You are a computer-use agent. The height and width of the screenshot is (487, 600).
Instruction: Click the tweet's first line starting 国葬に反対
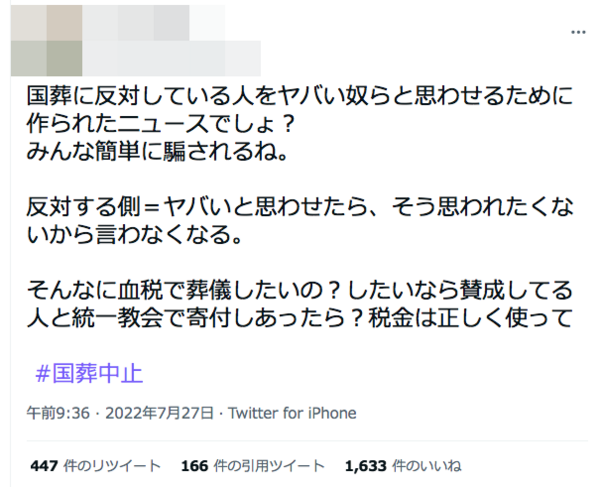300,96
